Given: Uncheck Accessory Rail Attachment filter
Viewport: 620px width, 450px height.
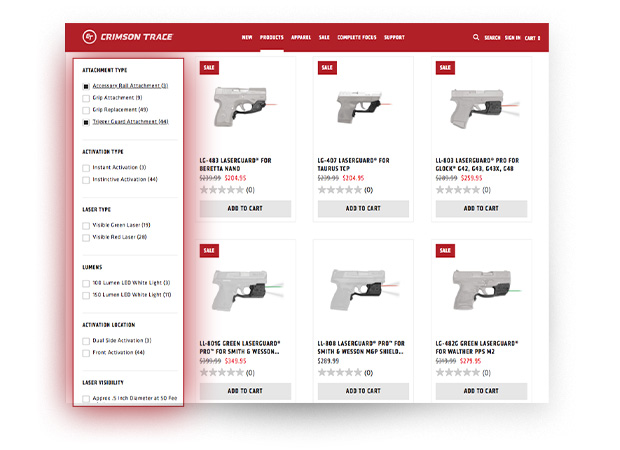Looking at the screenshot, I should (x=86, y=86).
